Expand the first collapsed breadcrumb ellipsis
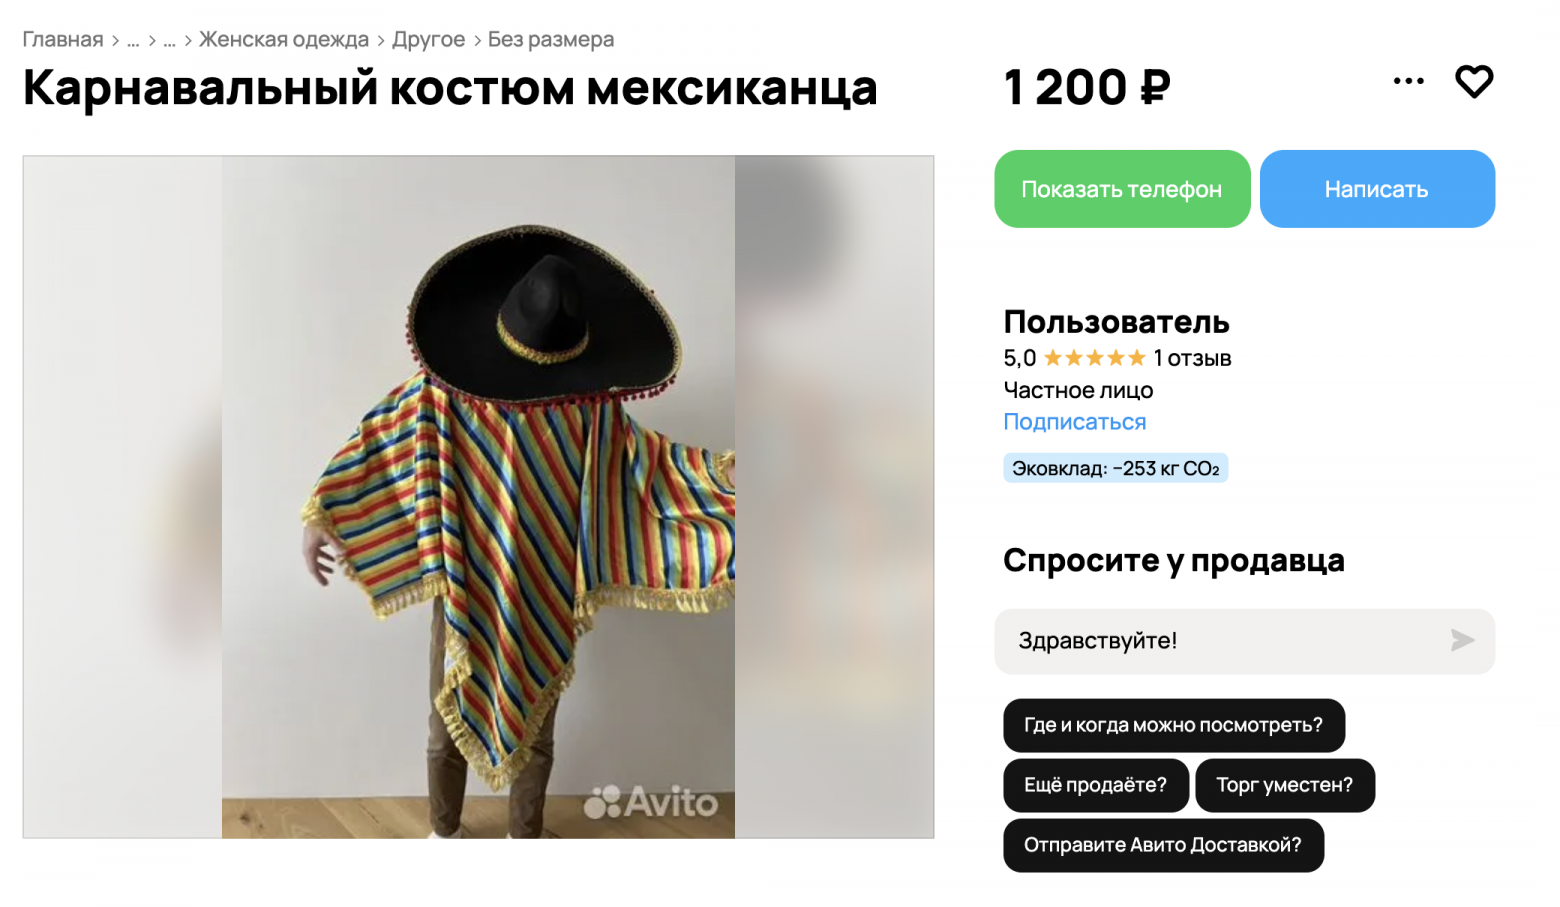Image resolution: width=1560 pixels, height=907 pixels. tap(133, 40)
